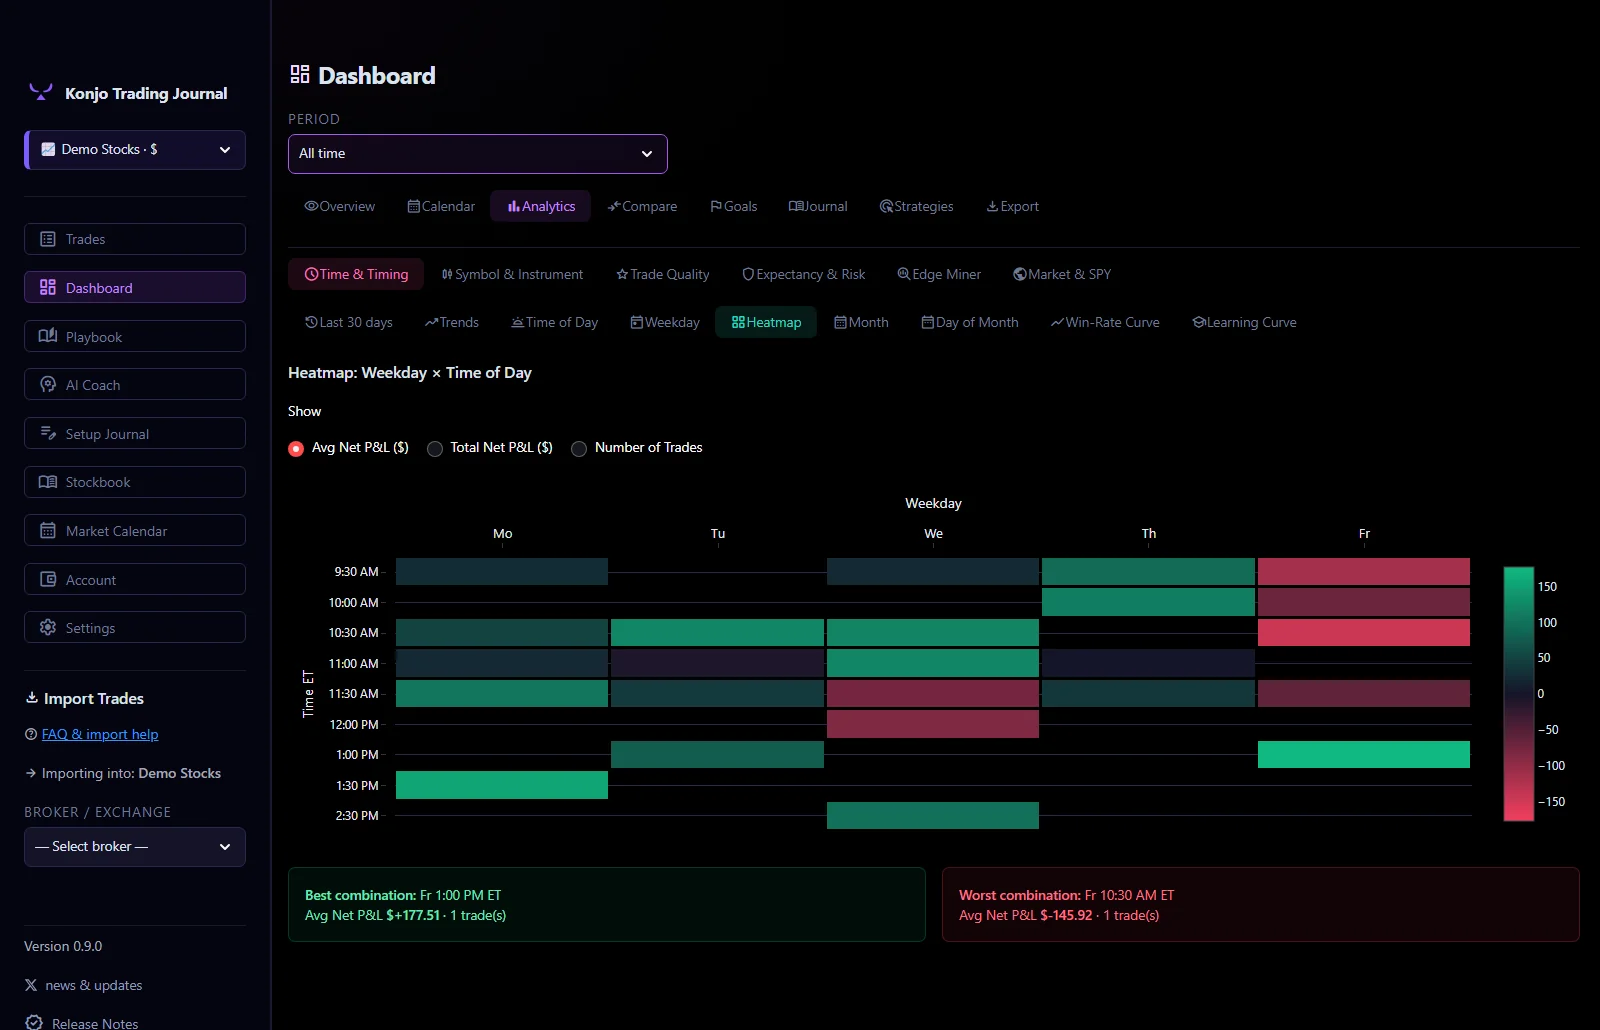Select the Number of Trades radio button
The width and height of the screenshot is (1600, 1030).
[x=579, y=449]
